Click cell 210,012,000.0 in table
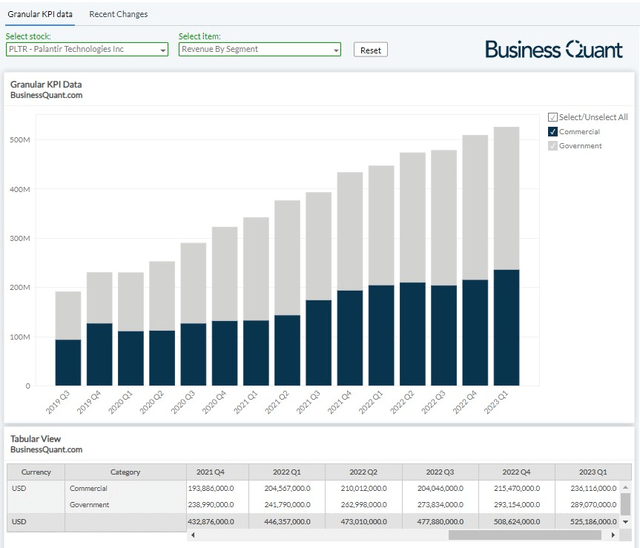The width and height of the screenshot is (640, 548). [364, 488]
